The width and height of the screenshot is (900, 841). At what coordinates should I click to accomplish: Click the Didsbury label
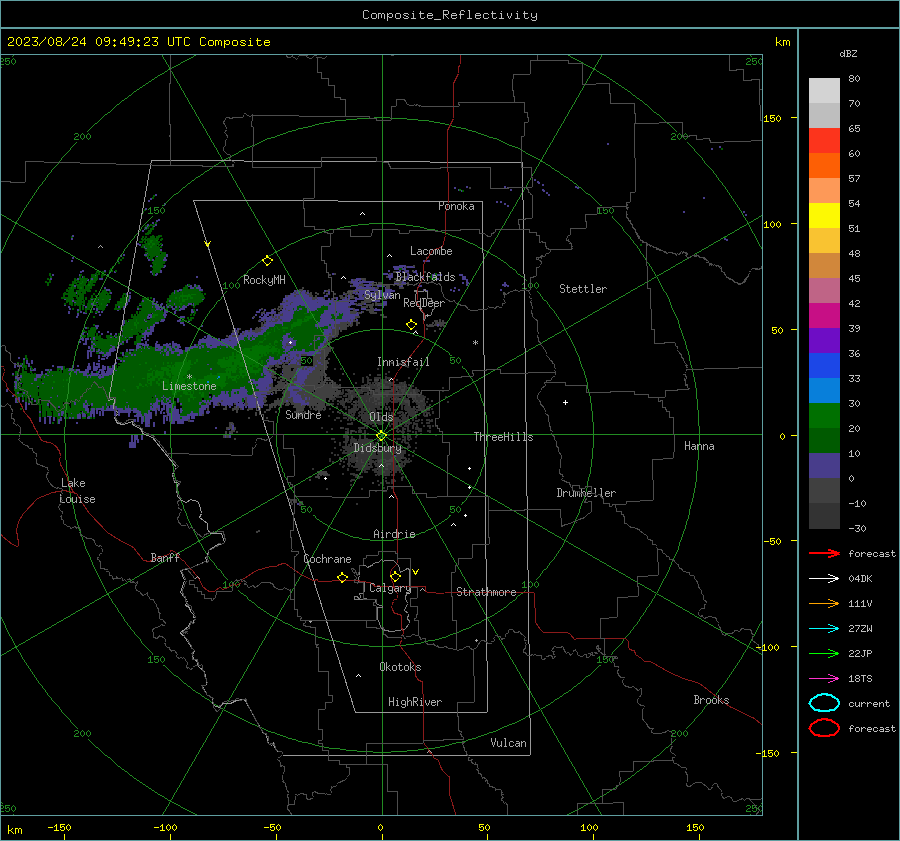coord(377,448)
